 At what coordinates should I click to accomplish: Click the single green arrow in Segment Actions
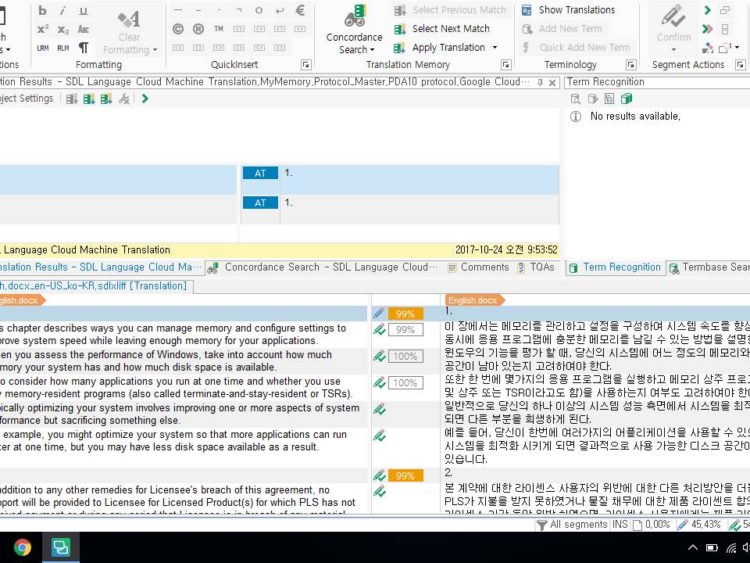pos(707,10)
